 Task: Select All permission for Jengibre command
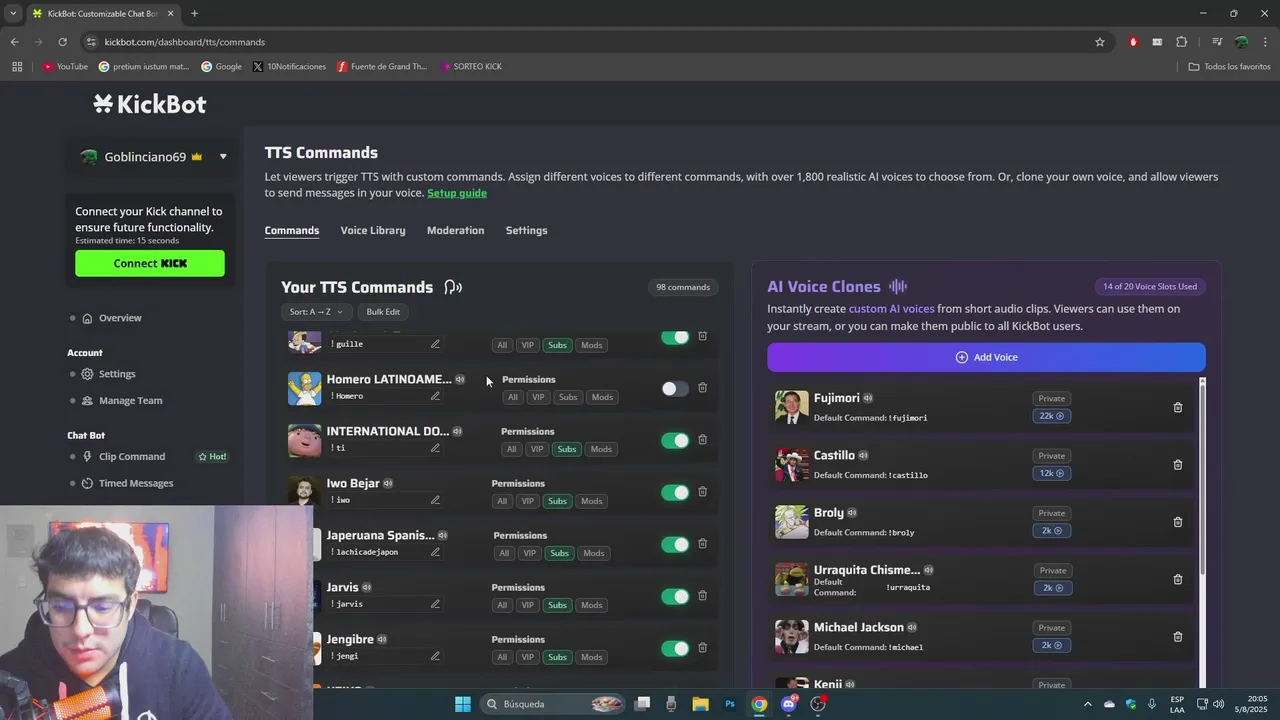502,657
